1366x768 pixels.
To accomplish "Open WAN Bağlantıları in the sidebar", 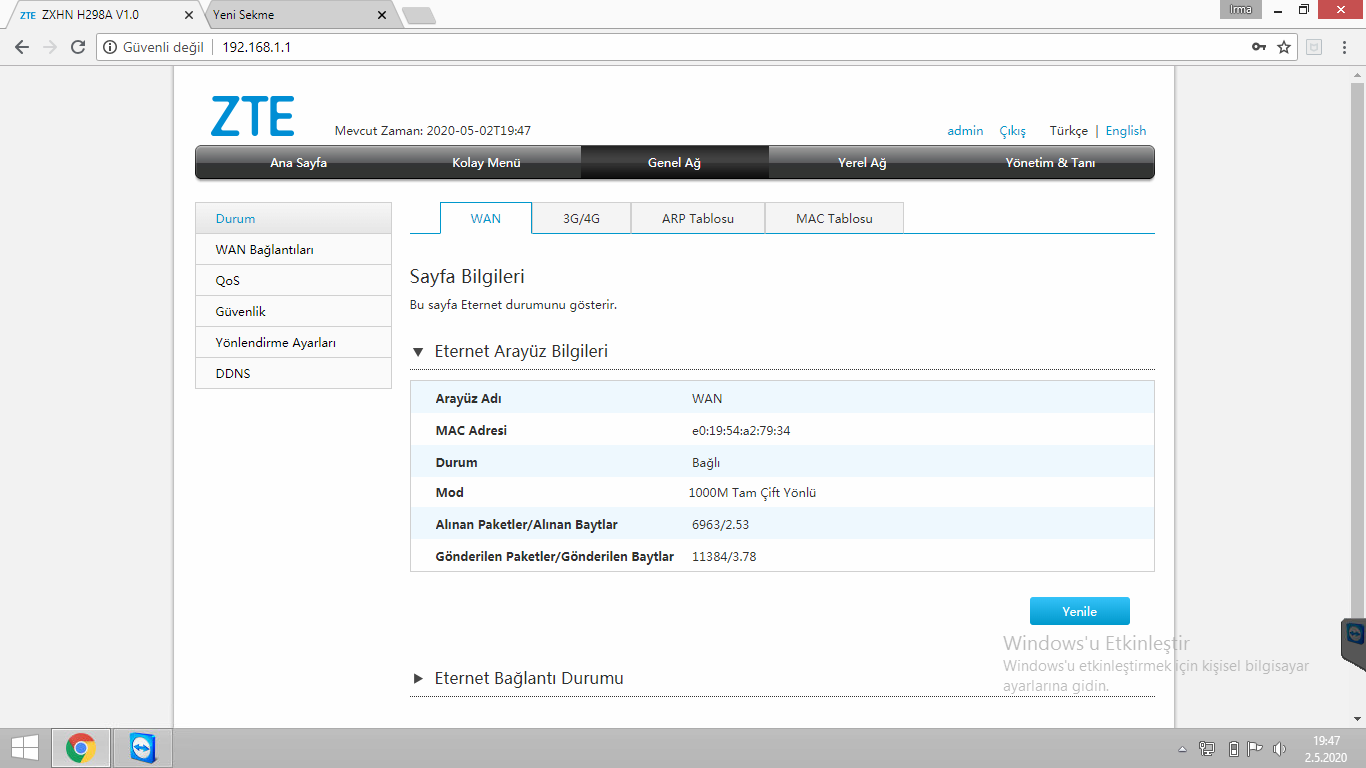I will pos(293,250).
